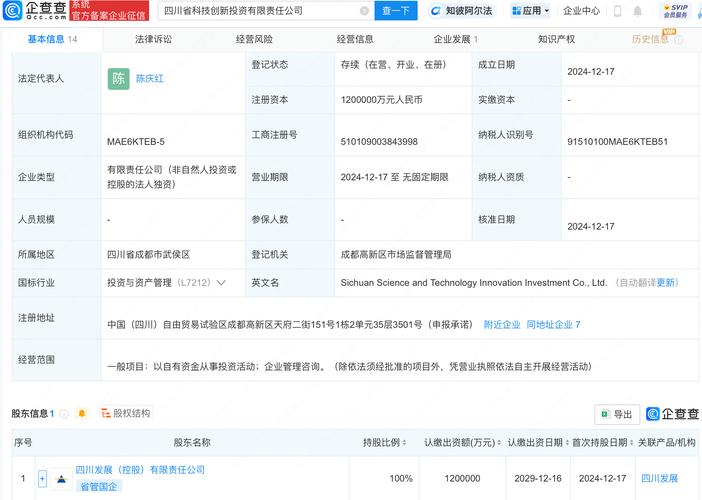Click the 四川发展 shareholder logo thumbnail

(x=61, y=479)
